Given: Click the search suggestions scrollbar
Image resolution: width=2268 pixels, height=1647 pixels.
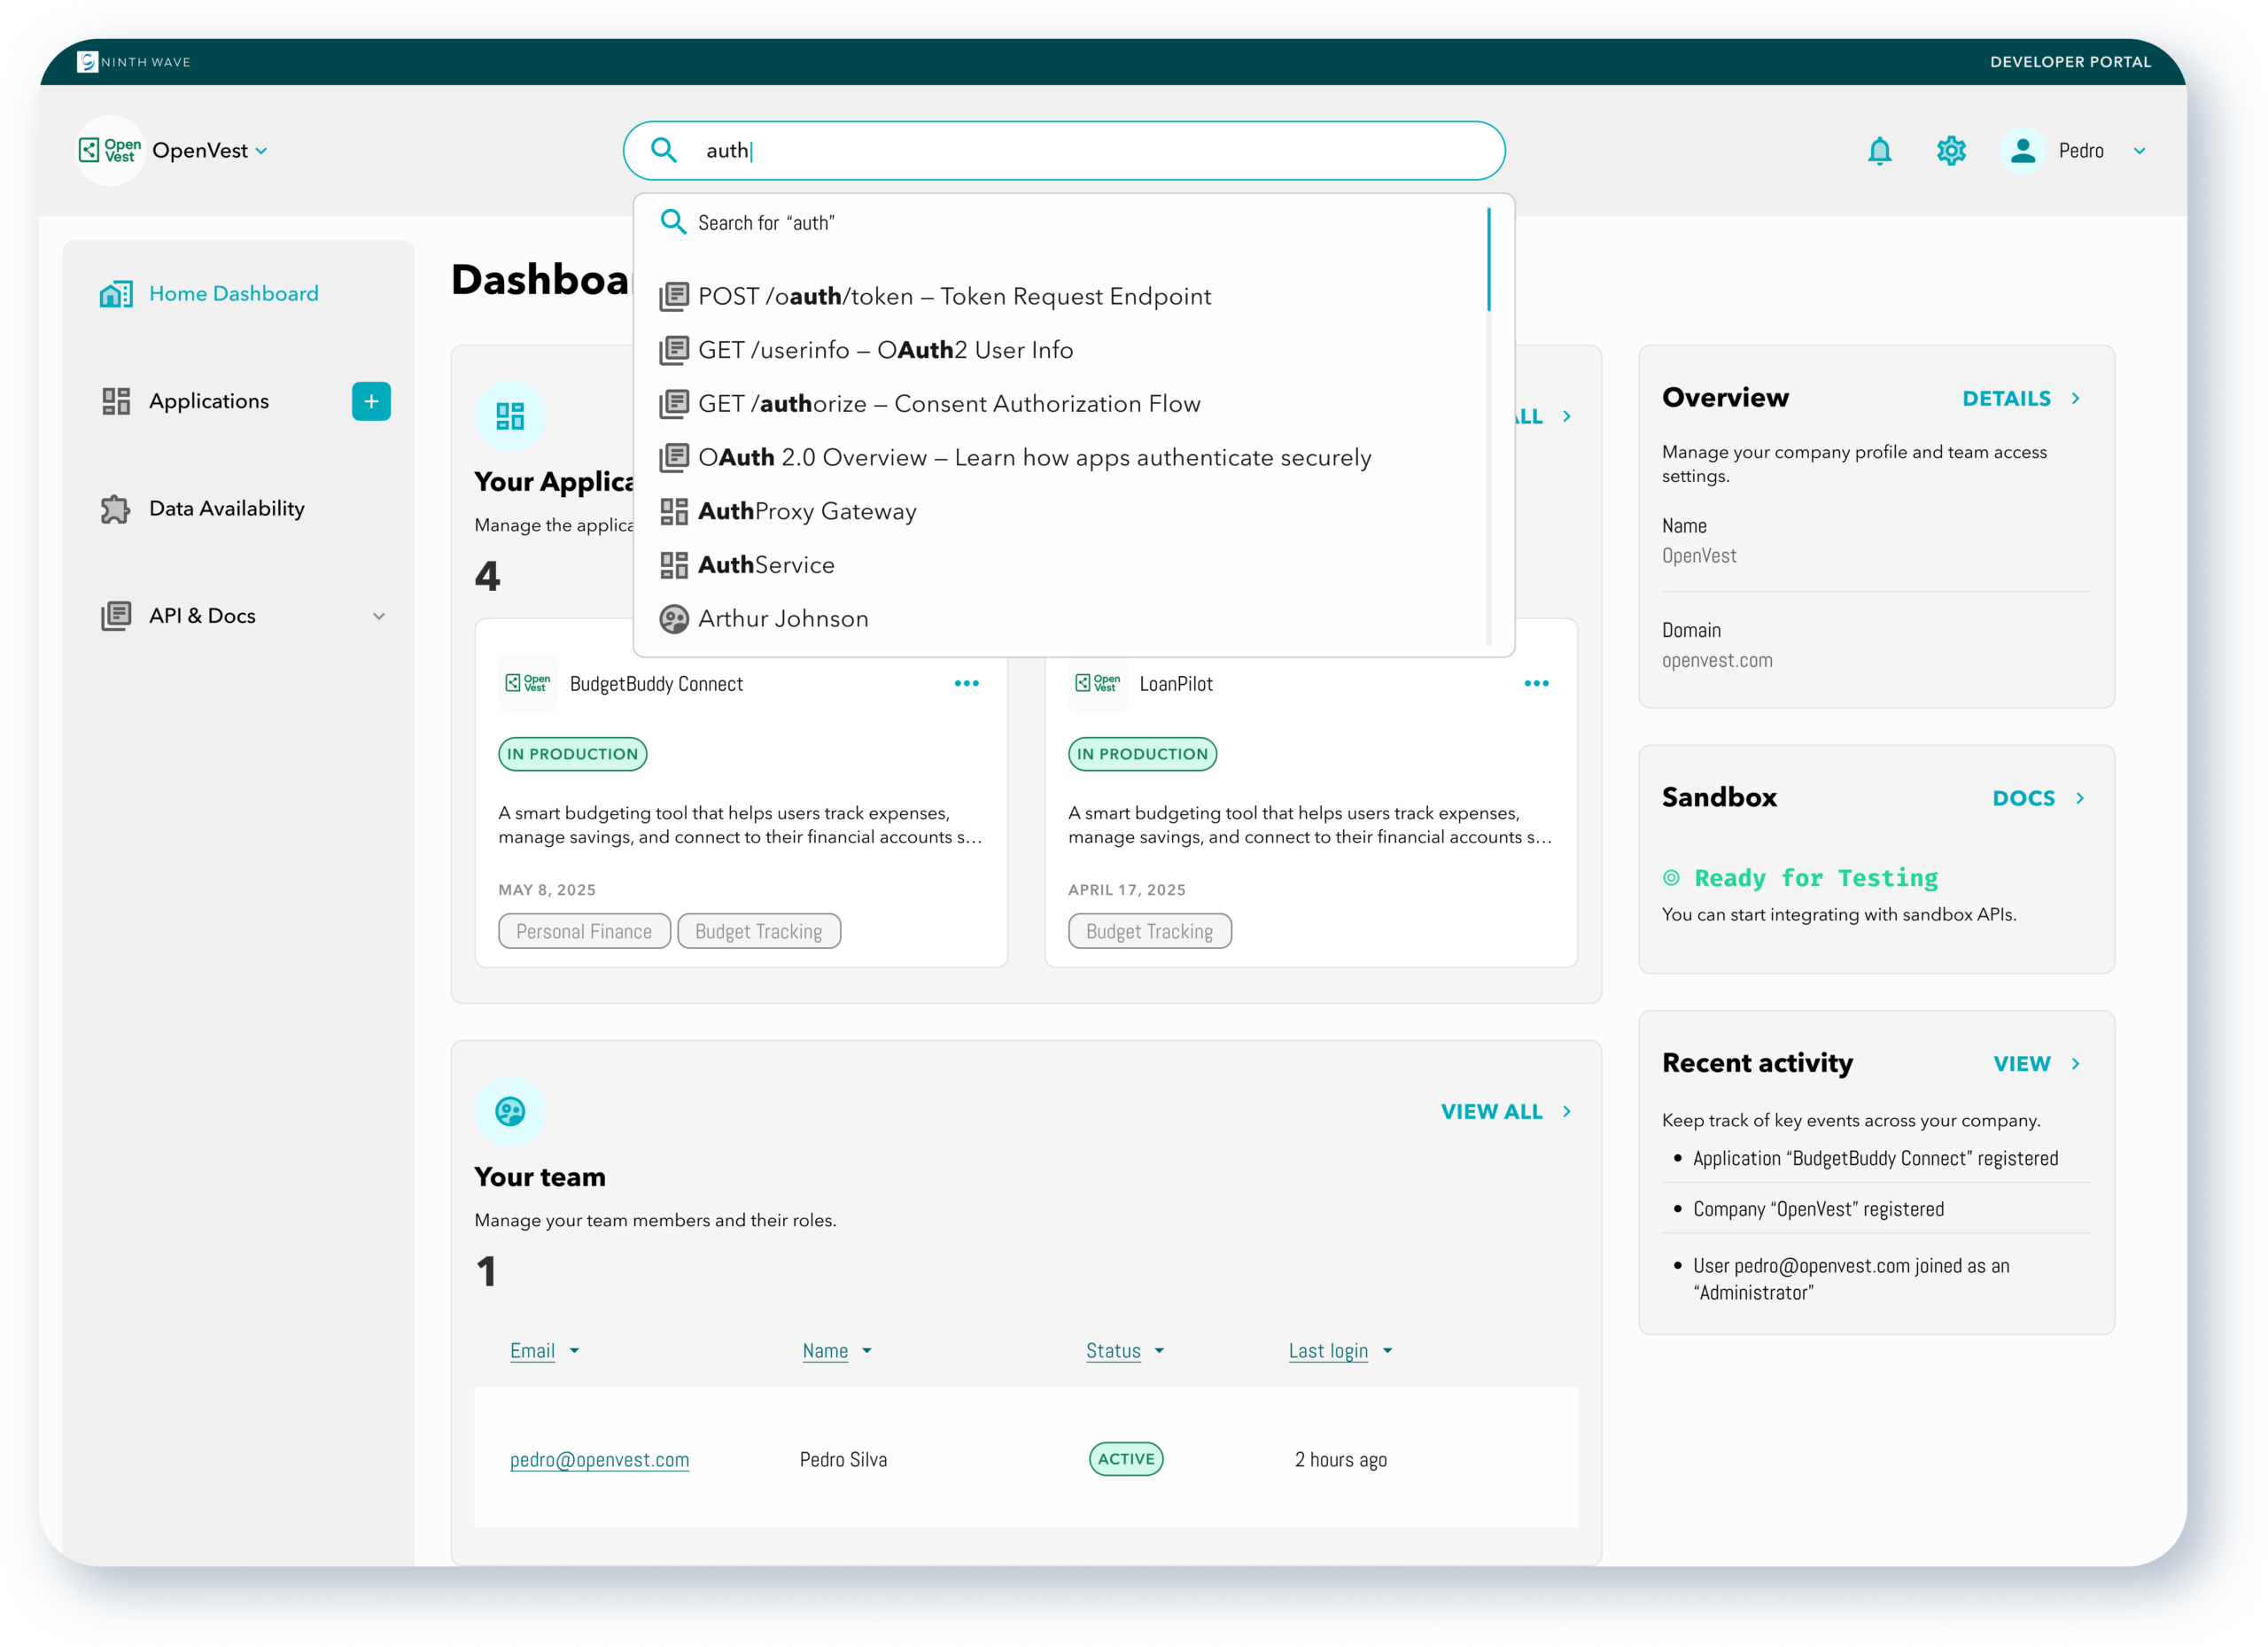Looking at the screenshot, I should click(x=1488, y=260).
